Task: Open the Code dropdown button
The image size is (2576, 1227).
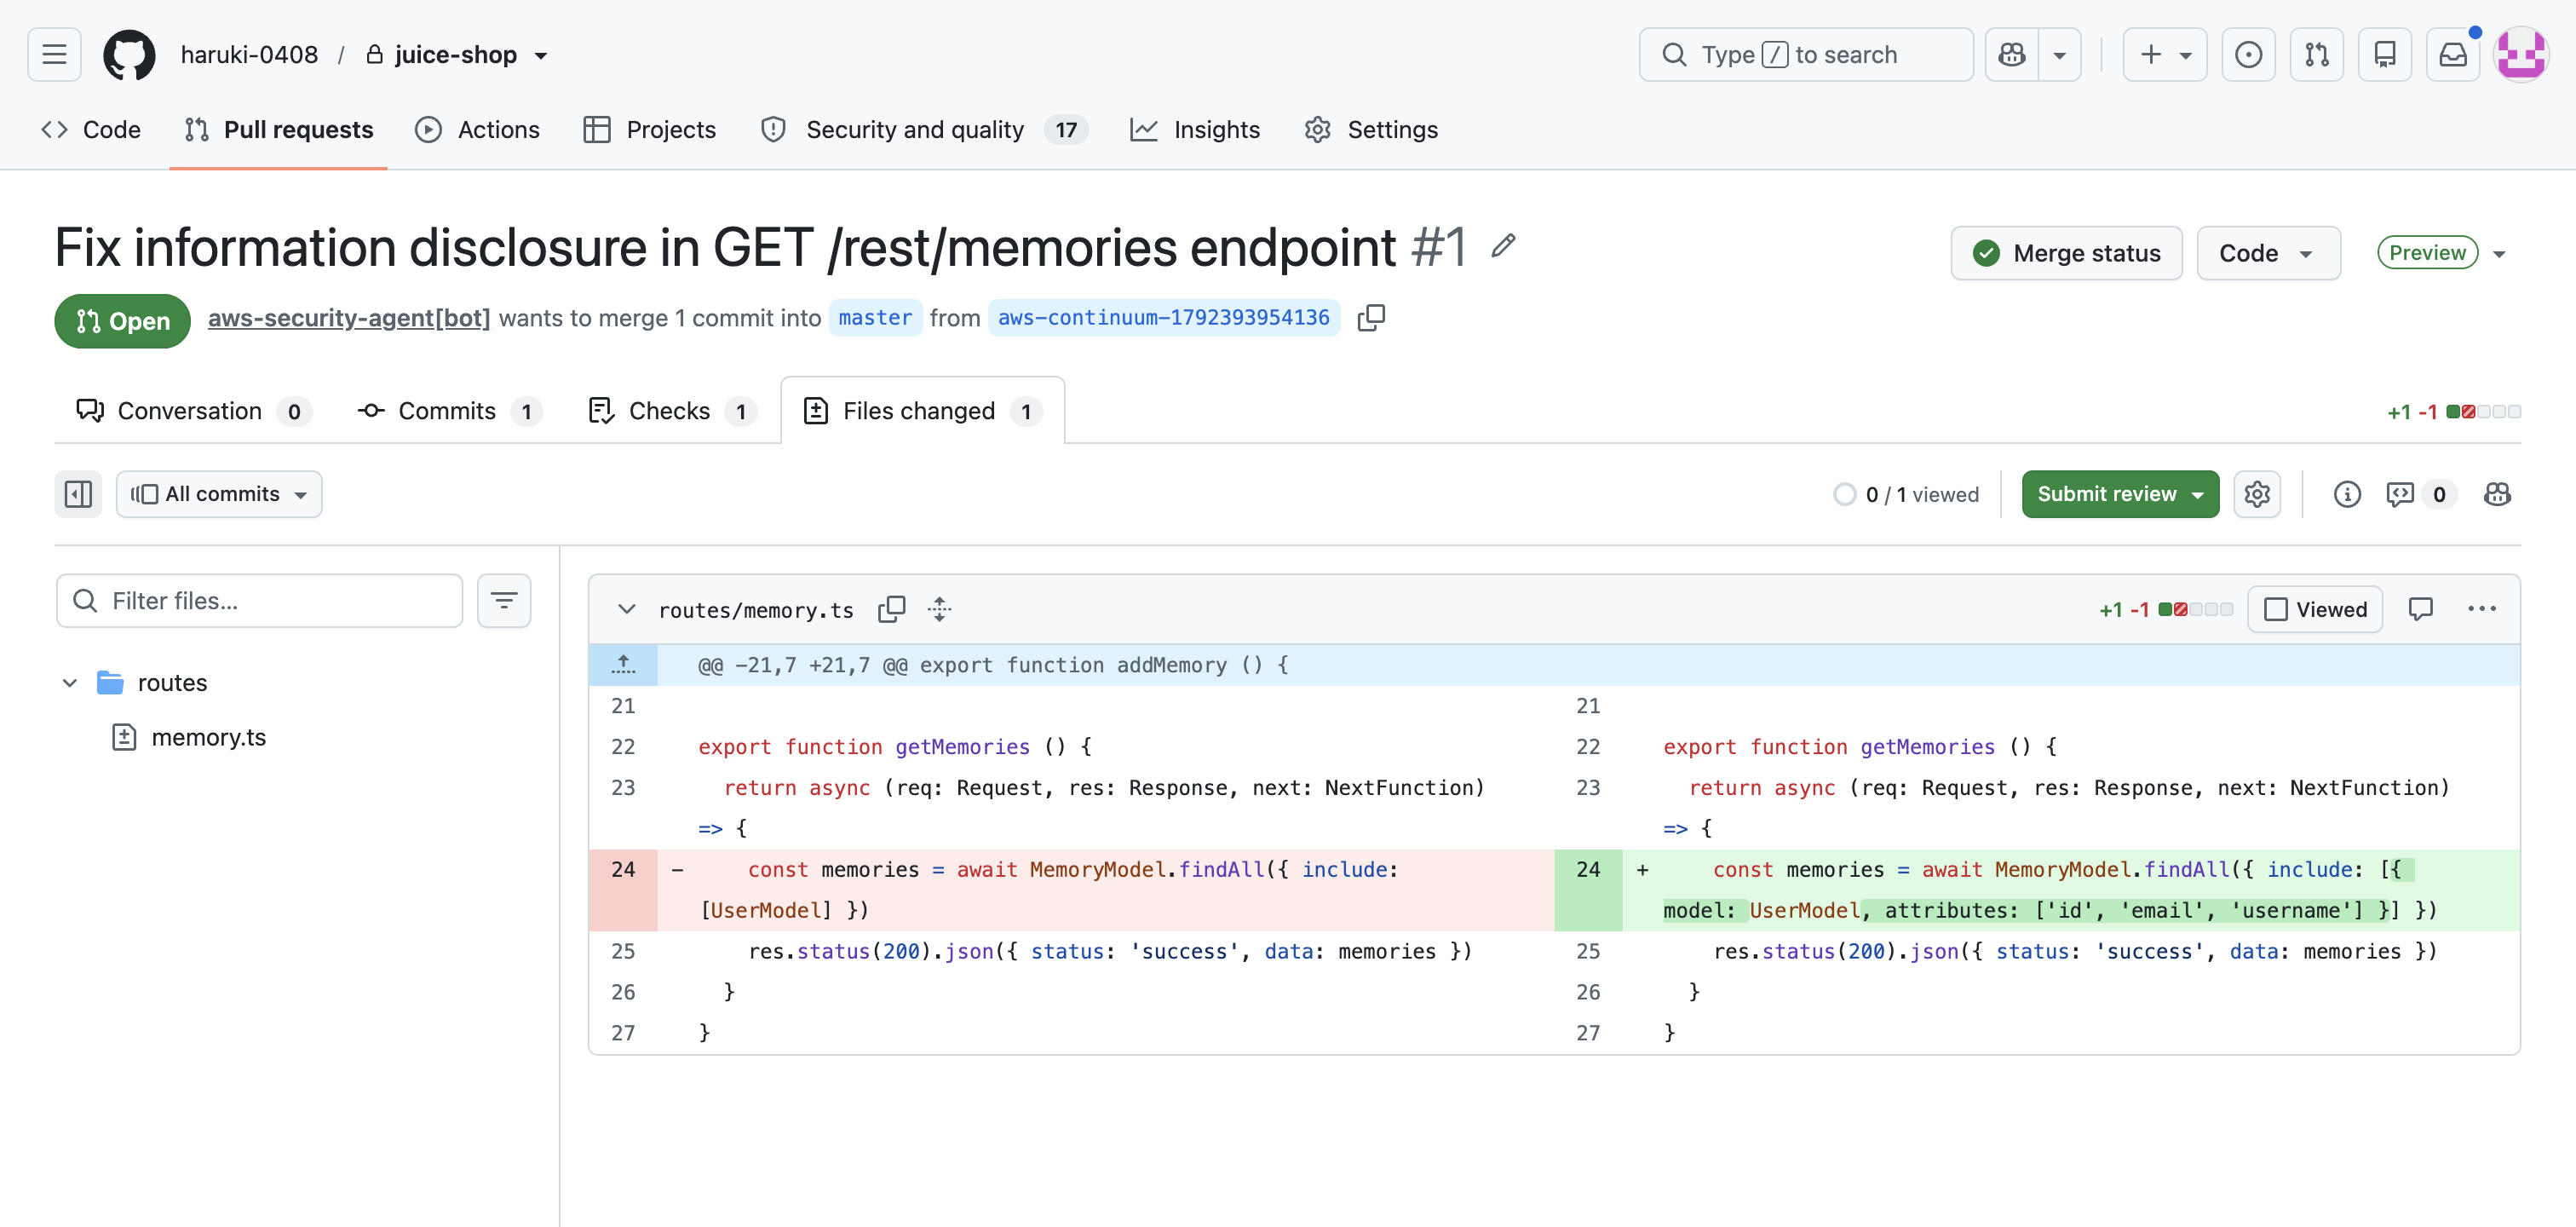Action: pyautogui.click(x=2268, y=253)
